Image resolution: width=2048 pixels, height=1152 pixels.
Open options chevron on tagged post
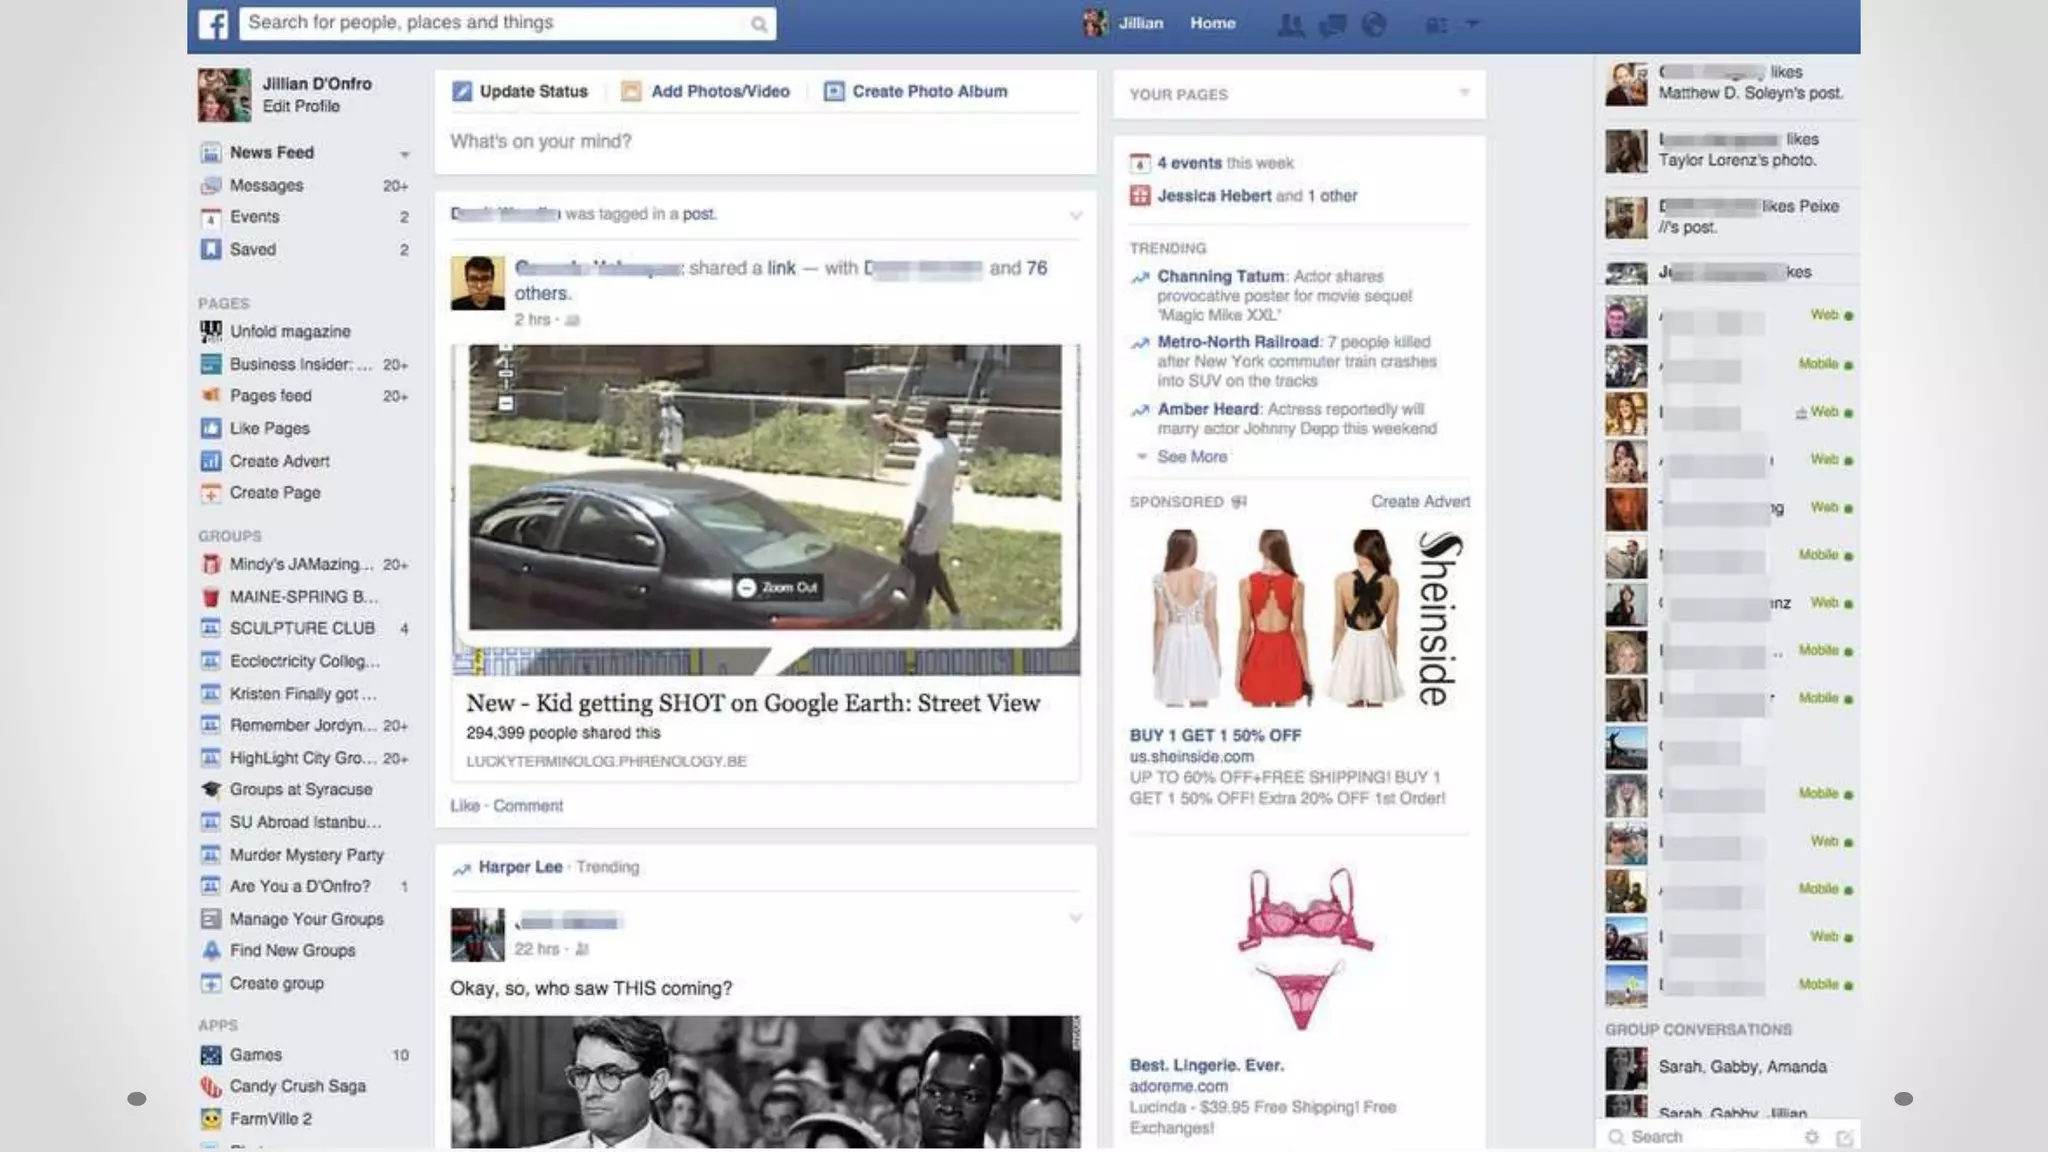tap(1076, 215)
